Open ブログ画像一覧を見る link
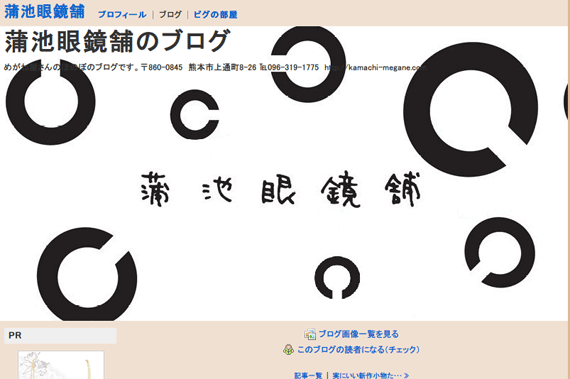 (358, 334)
